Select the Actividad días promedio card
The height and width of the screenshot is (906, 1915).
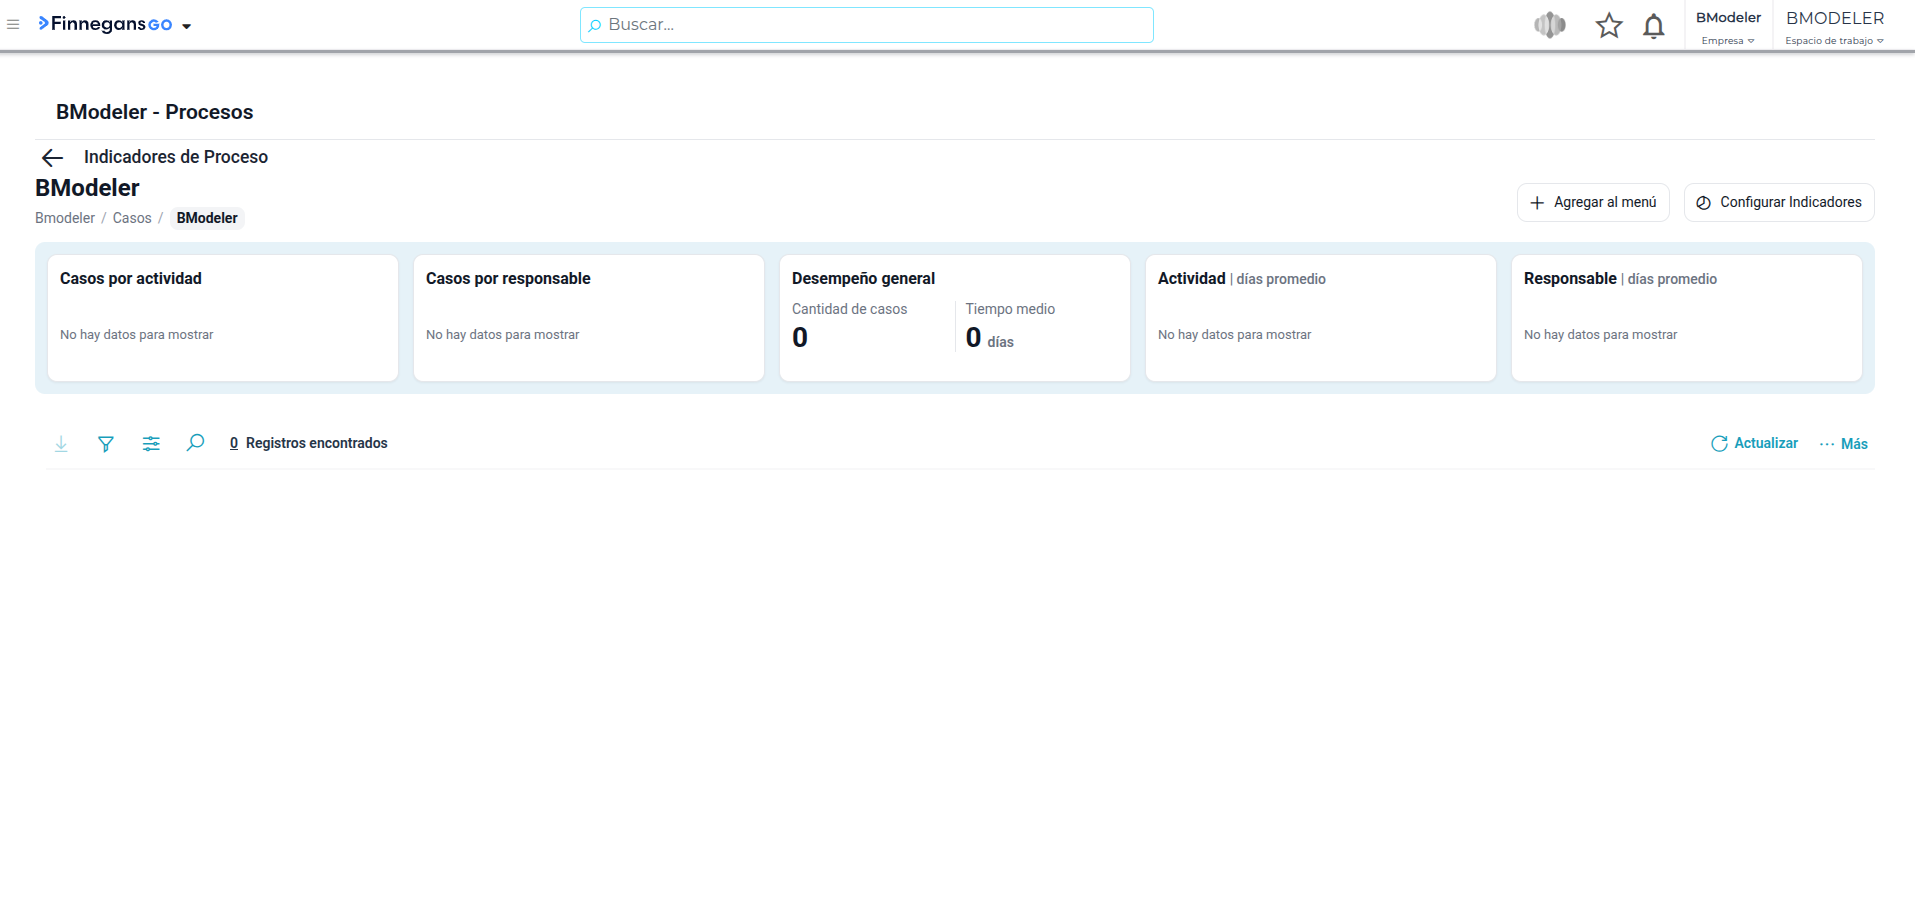[1321, 318]
